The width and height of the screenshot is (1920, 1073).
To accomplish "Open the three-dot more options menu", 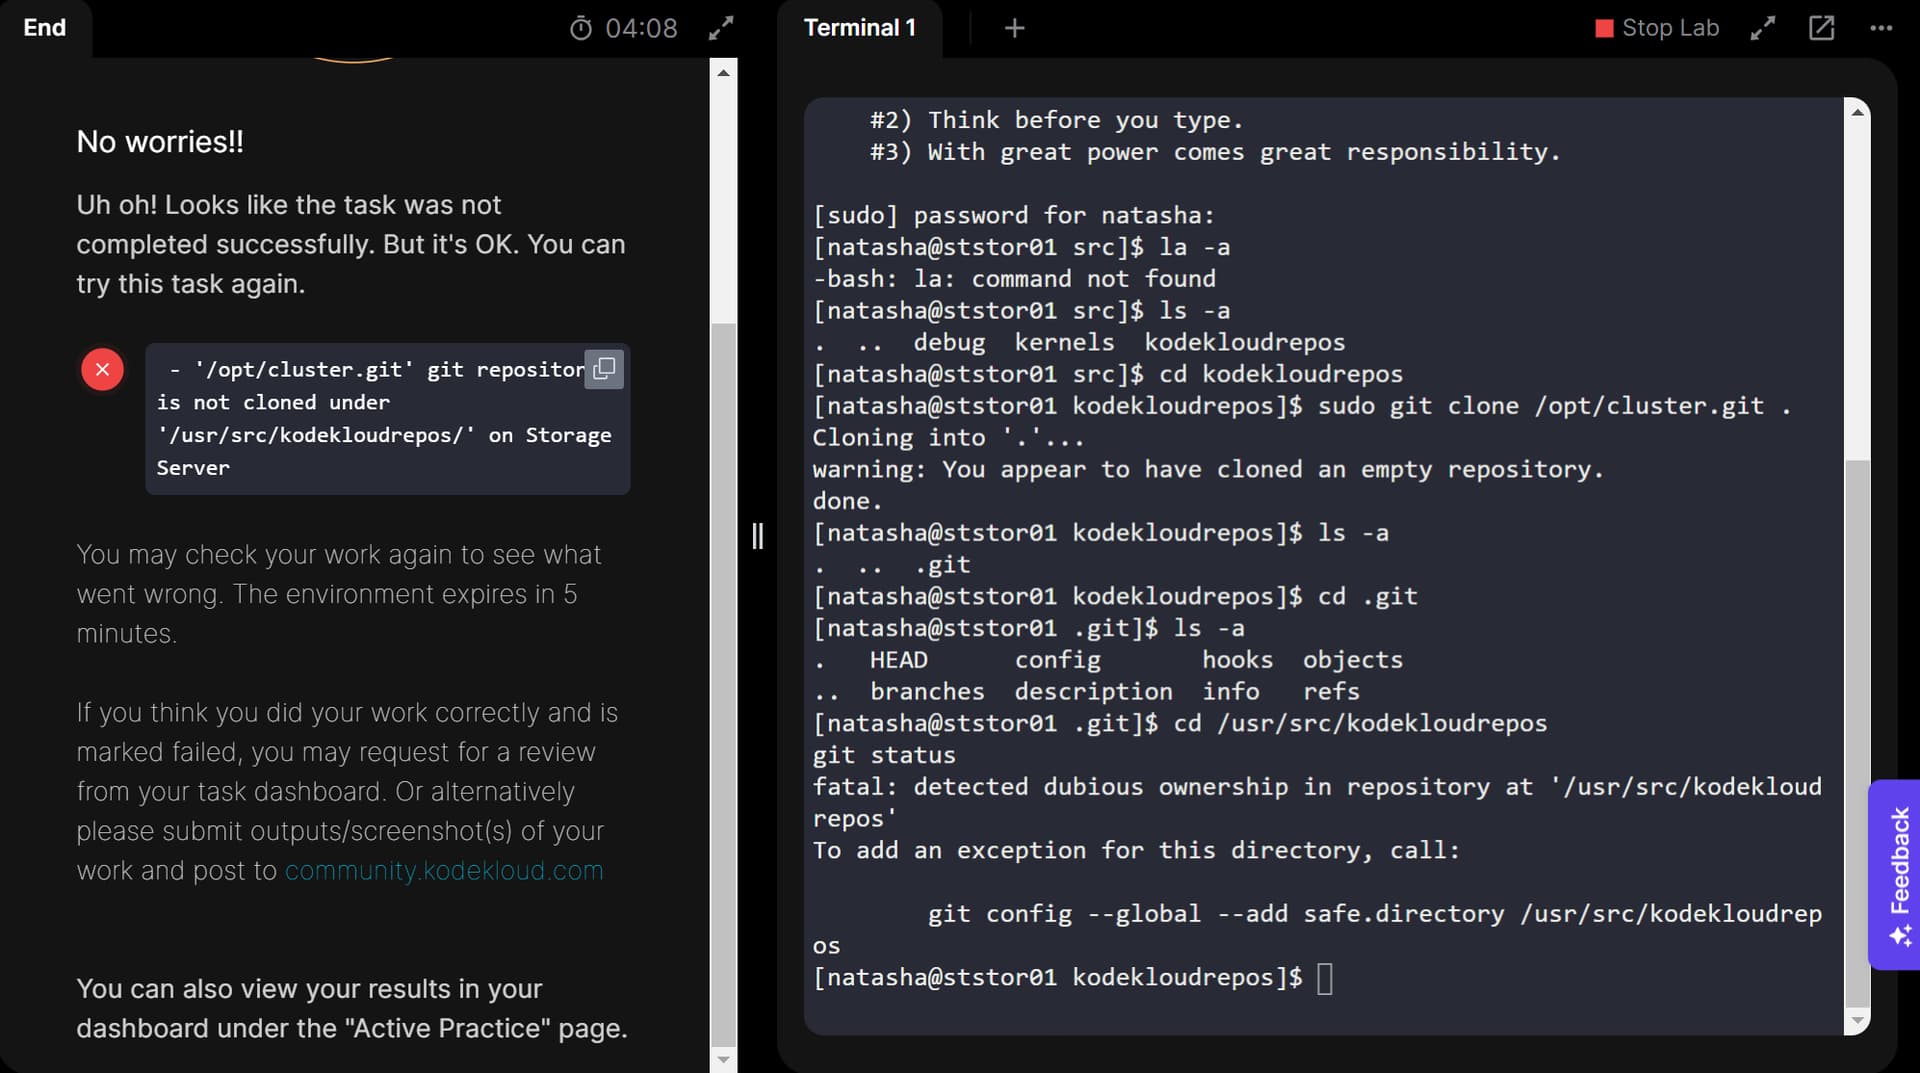I will (x=1881, y=28).
